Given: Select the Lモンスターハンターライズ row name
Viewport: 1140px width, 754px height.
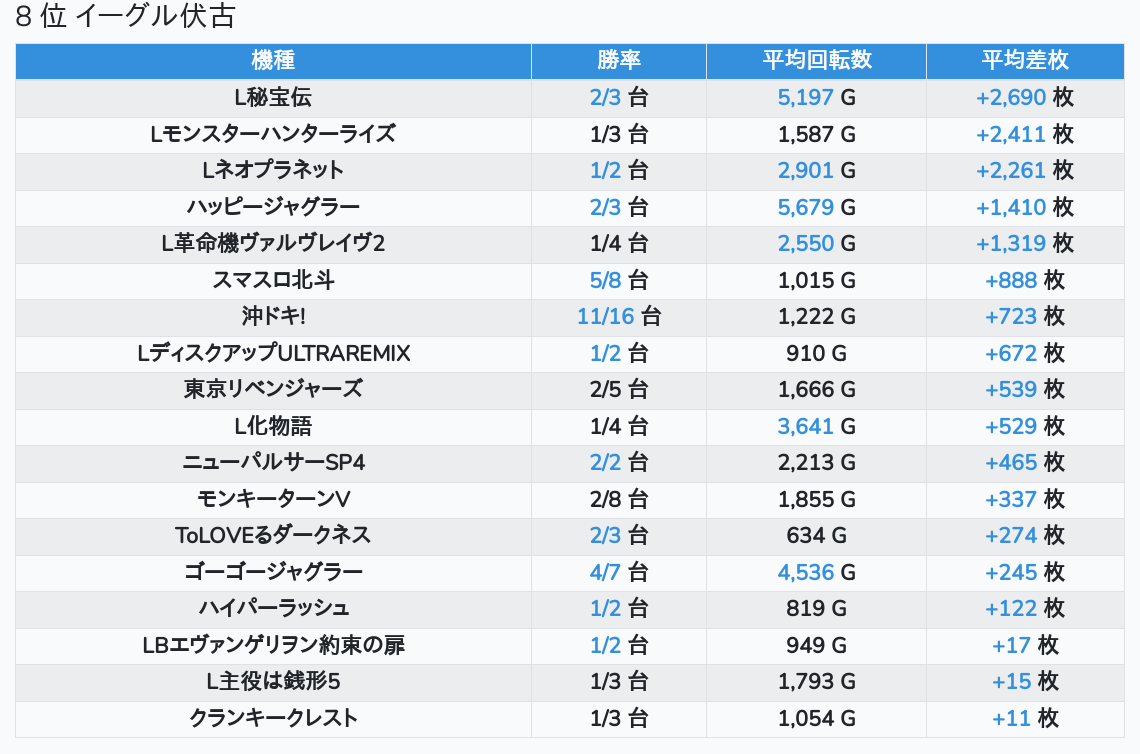Looking at the screenshot, I should [x=273, y=134].
